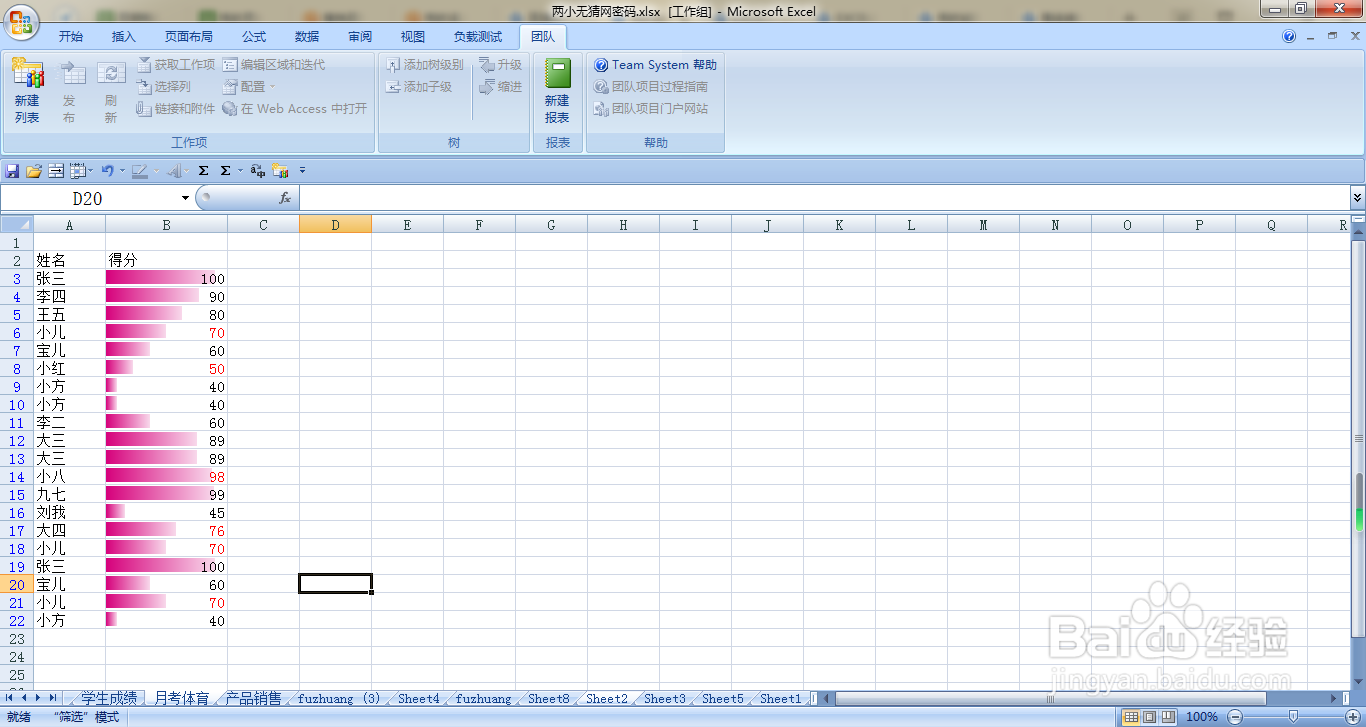Click the form icon after Open folder
Screen dimensions: 1366x727
(x=56, y=171)
